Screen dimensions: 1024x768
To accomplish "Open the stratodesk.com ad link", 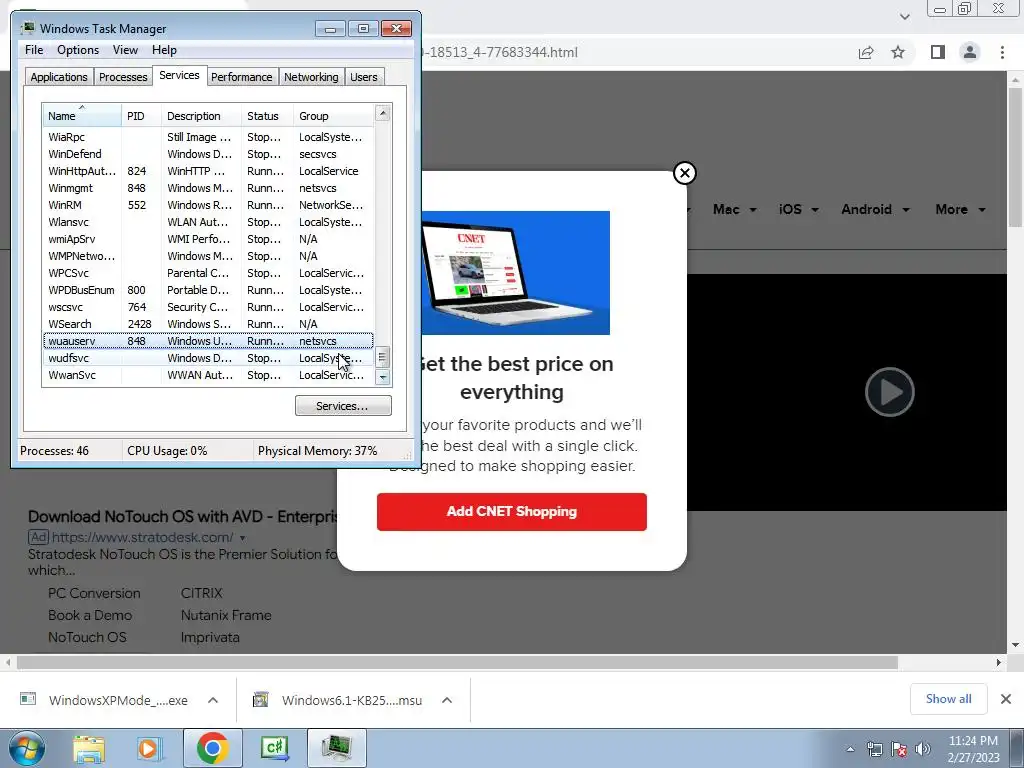I will coord(142,537).
